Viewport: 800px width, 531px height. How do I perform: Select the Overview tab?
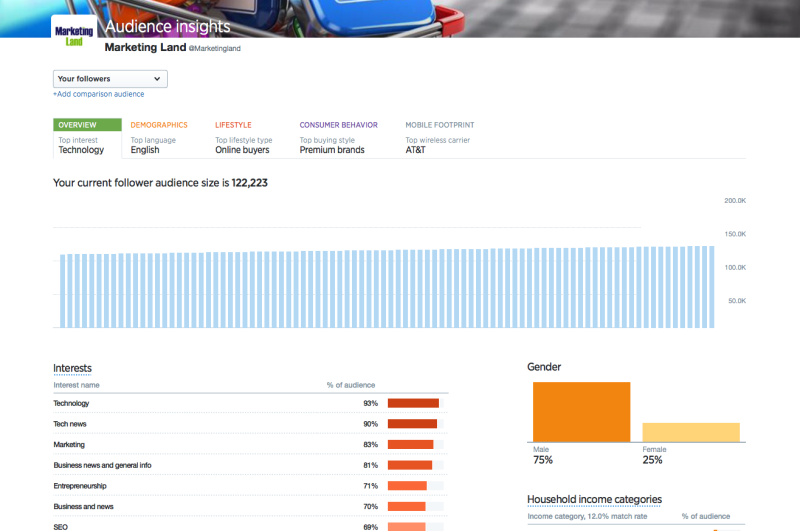tap(87, 138)
